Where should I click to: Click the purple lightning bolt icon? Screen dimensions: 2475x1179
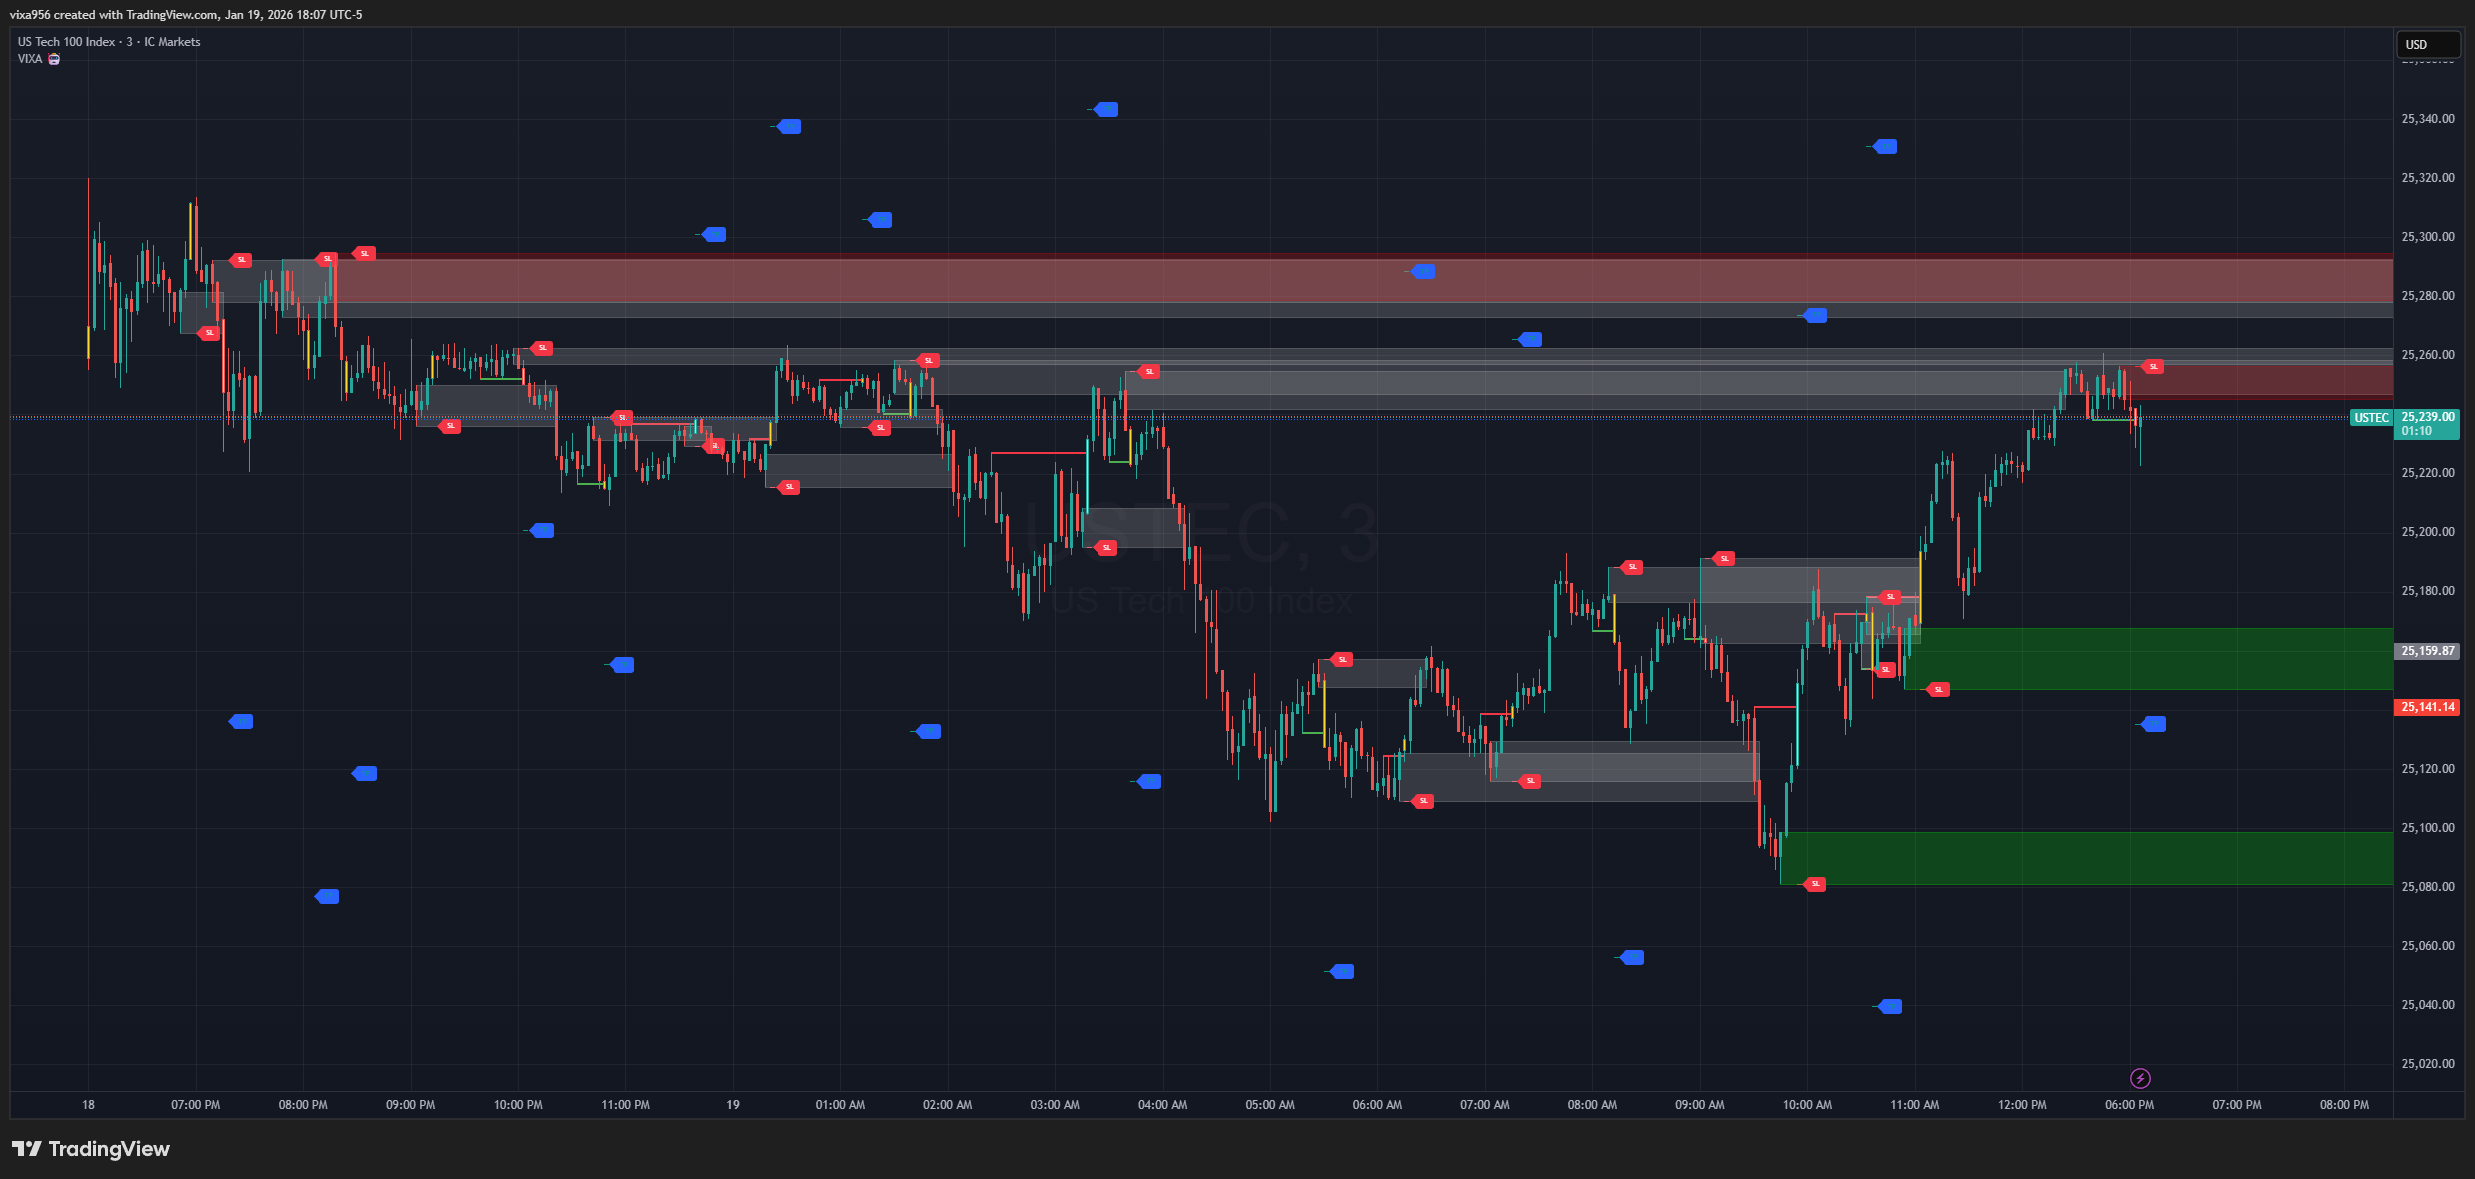pyautogui.click(x=2140, y=1078)
